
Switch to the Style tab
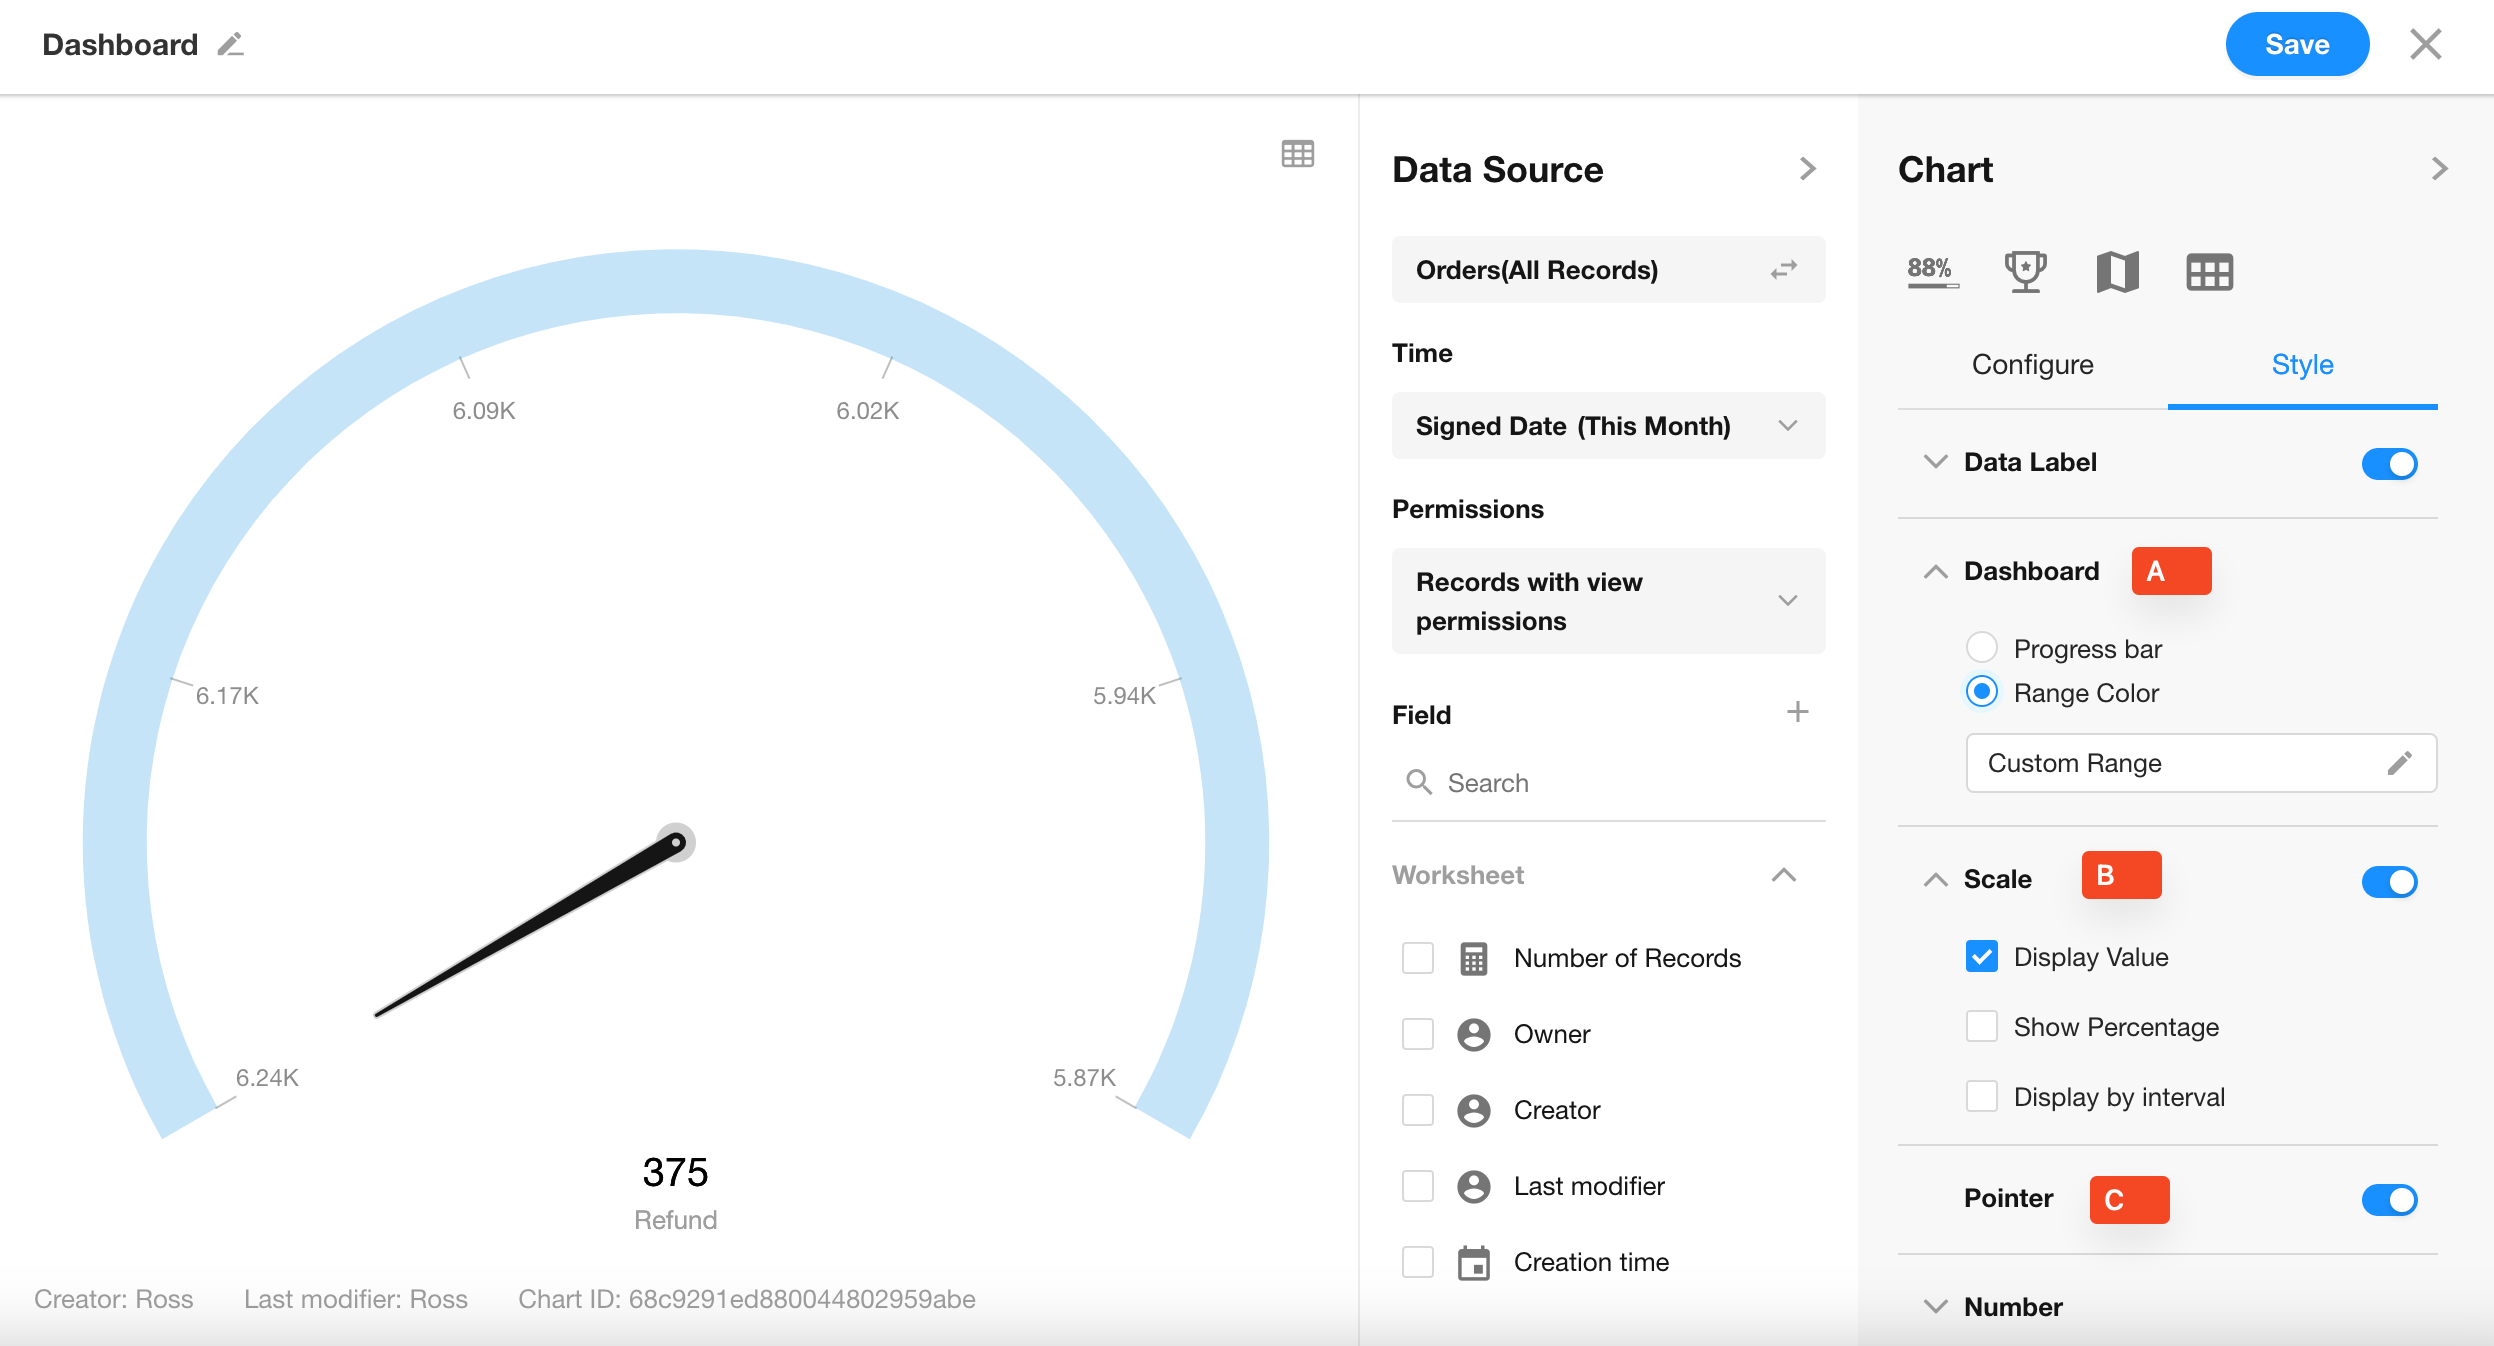coord(2302,365)
